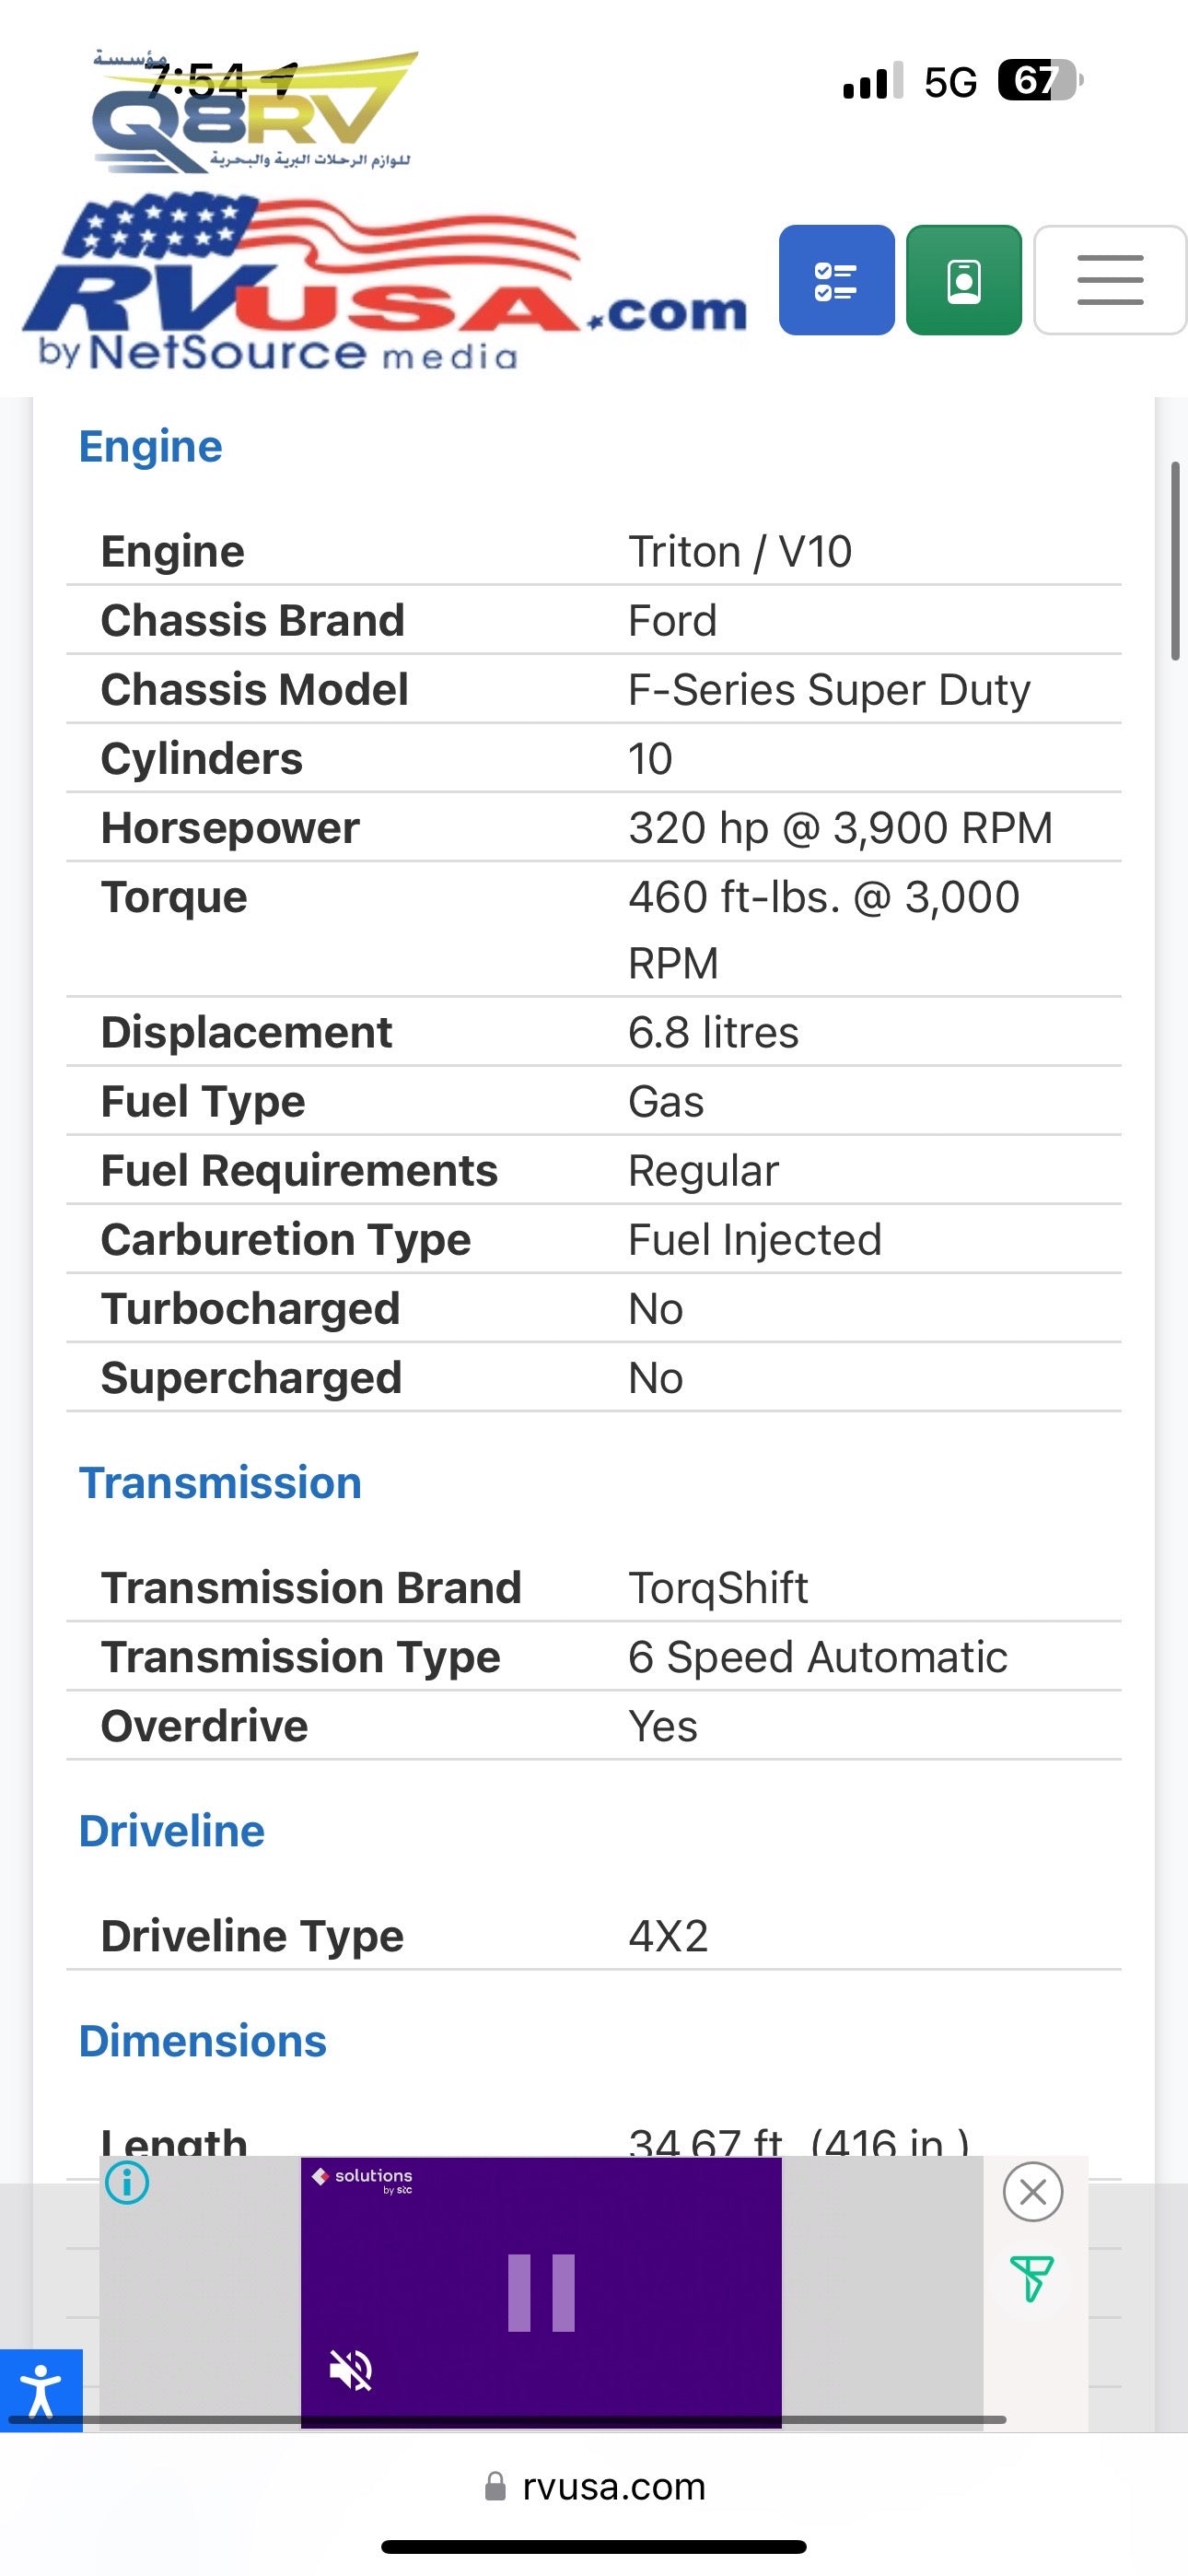This screenshot has width=1188, height=2576.
Task: Click the page scrollbar thumb
Action: pyautogui.click(x=1175, y=560)
